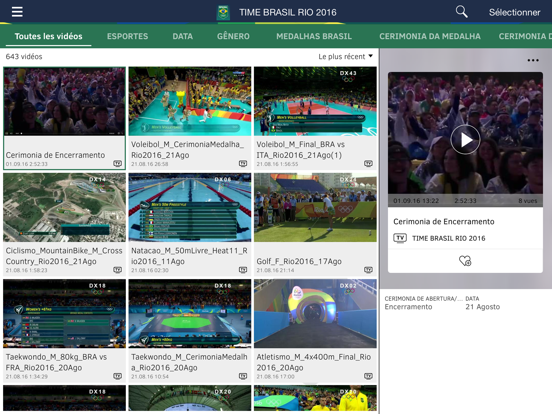552x414 pixels.
Task: Click TV icon on Cerimonia de Encerramento card
Action: pyautogui.click(x=118, y=163)
